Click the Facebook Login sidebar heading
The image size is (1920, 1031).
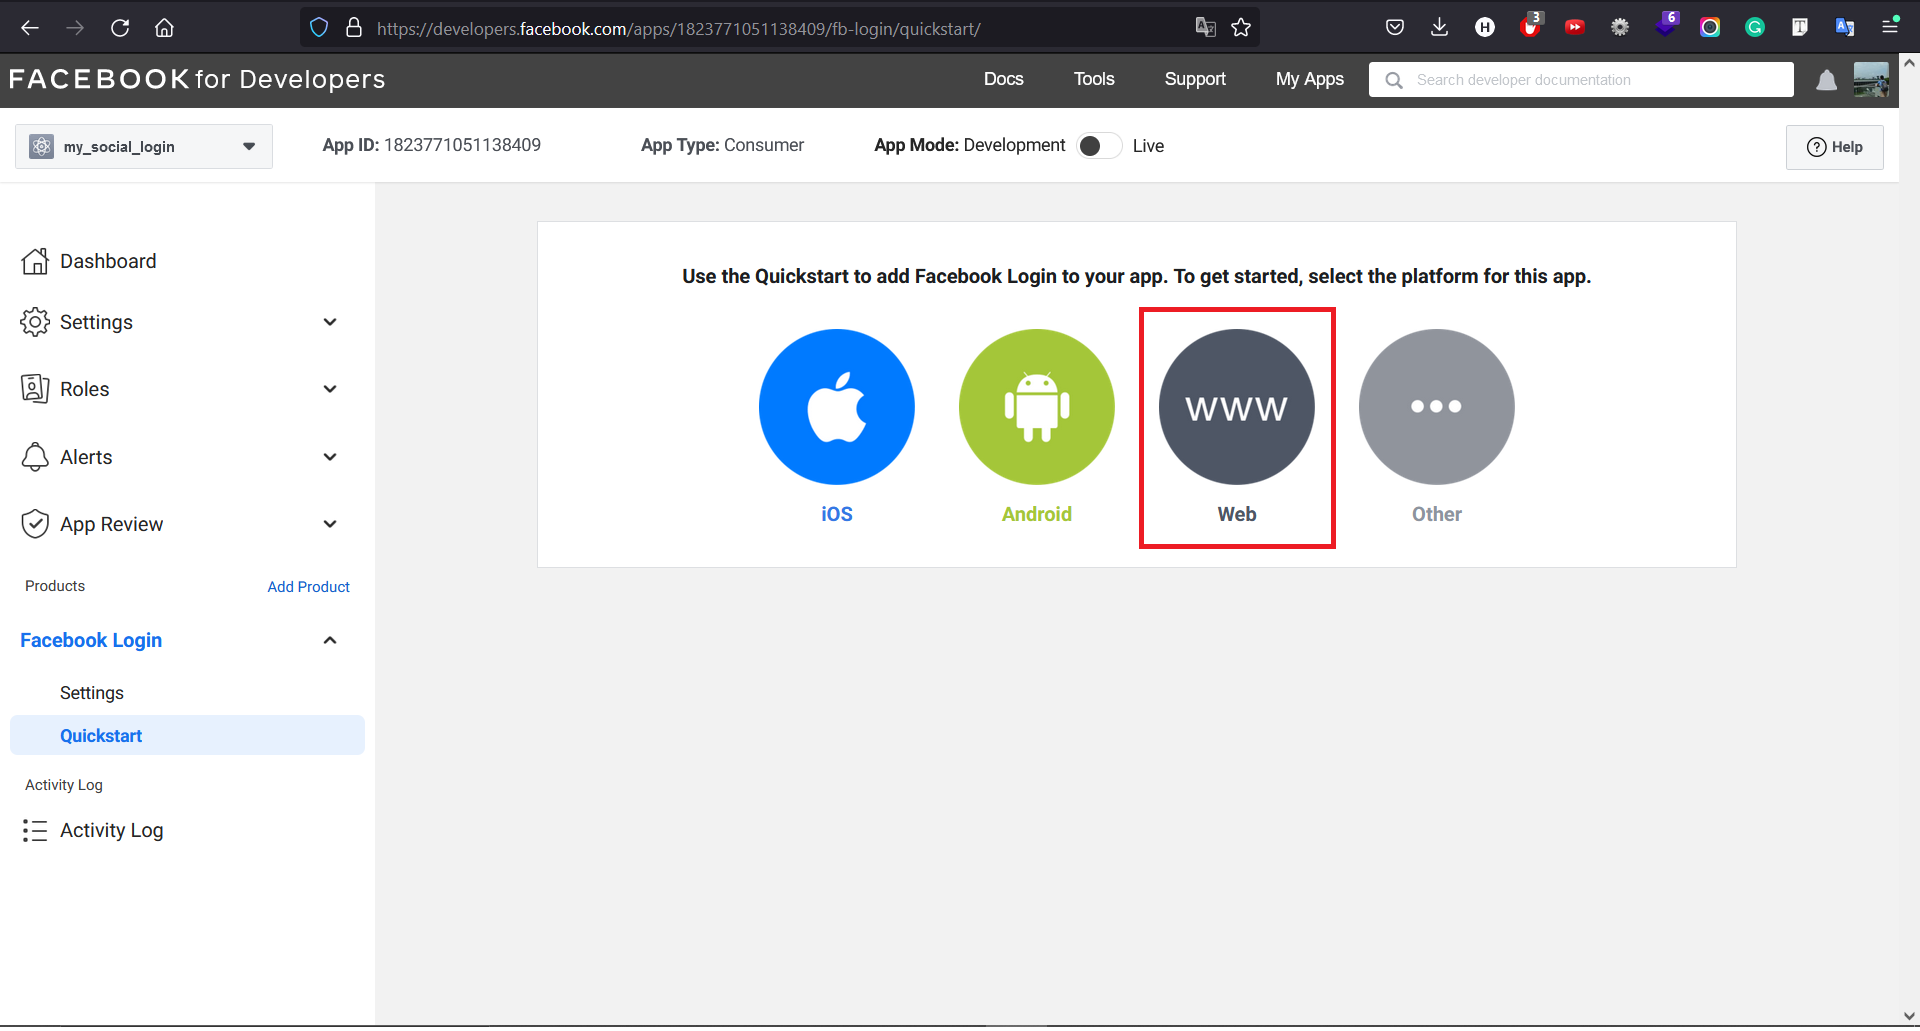coord(91,640)
